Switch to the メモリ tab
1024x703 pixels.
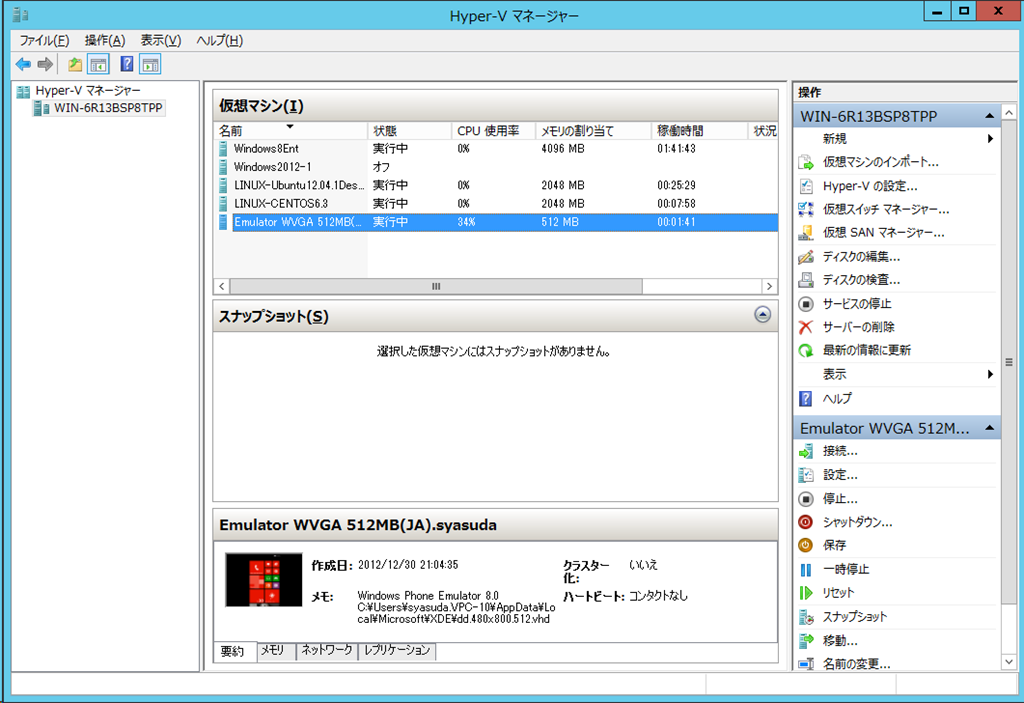(276, 650)
